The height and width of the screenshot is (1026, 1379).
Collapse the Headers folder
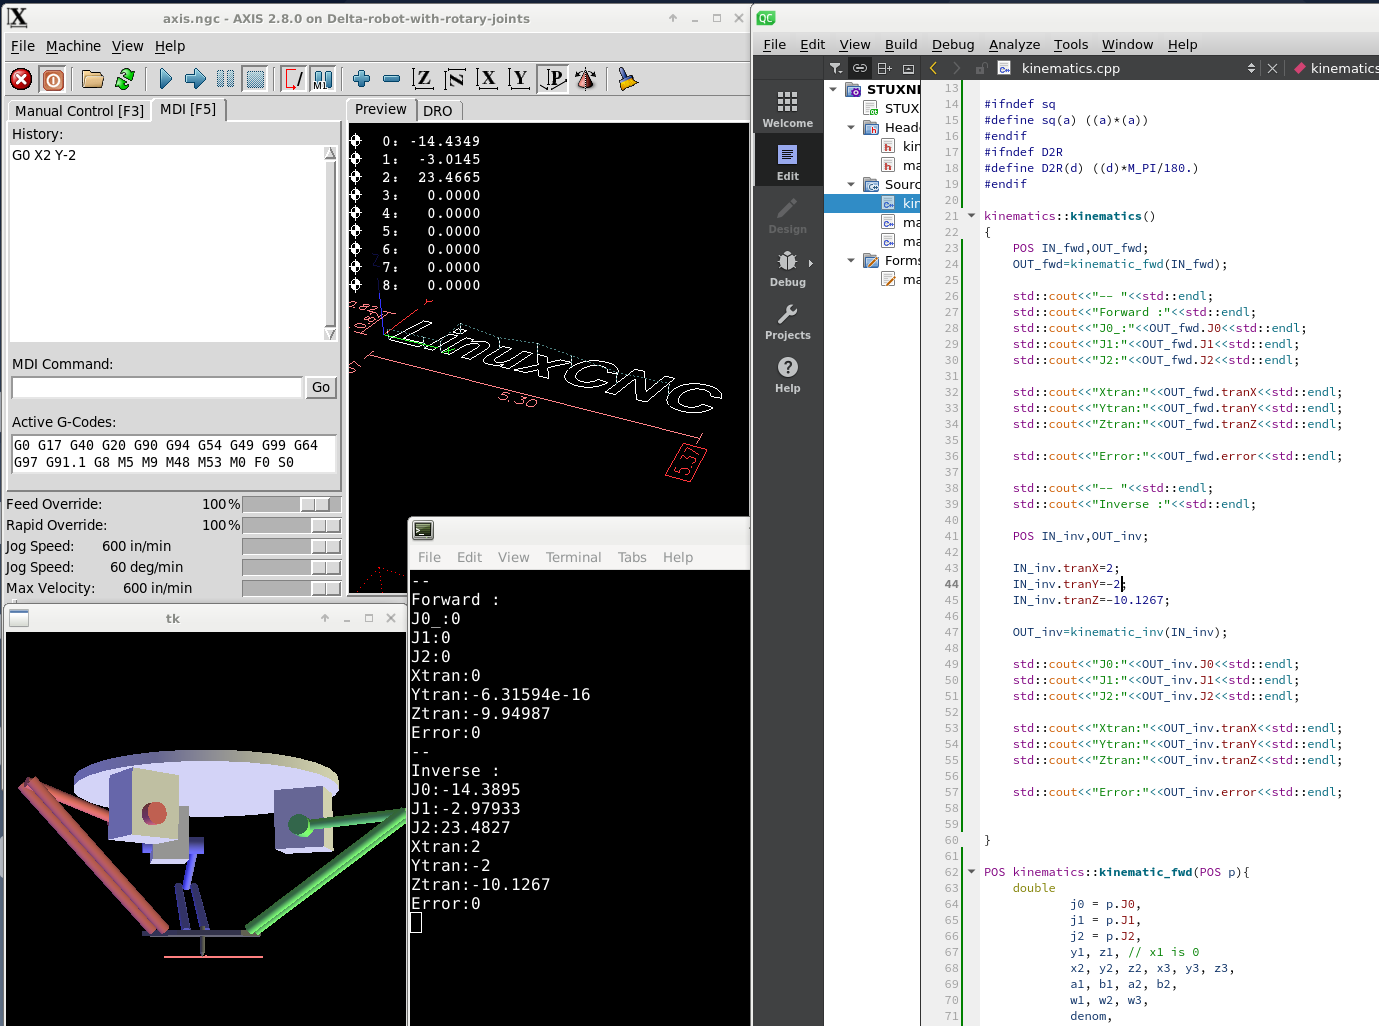click(851, 128)
